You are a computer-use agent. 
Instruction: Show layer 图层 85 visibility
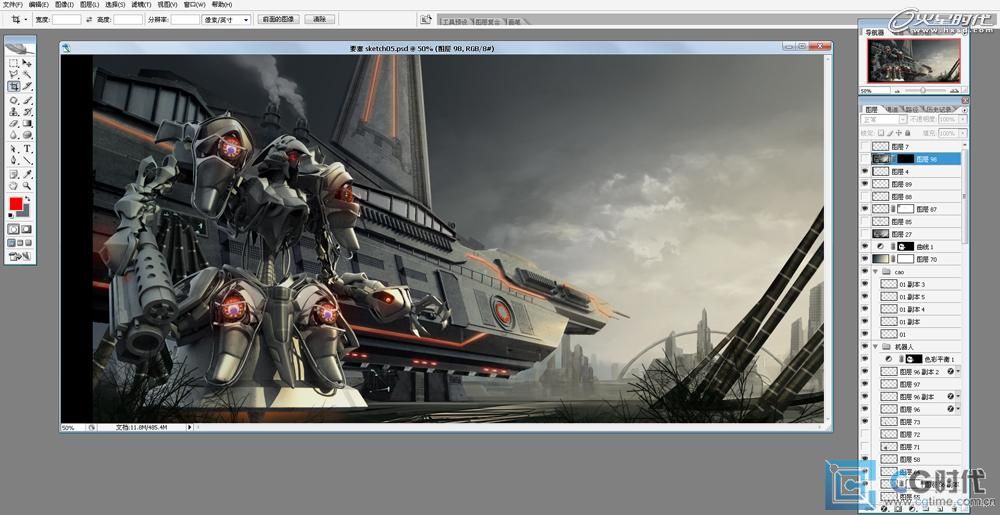pos(865,221)
